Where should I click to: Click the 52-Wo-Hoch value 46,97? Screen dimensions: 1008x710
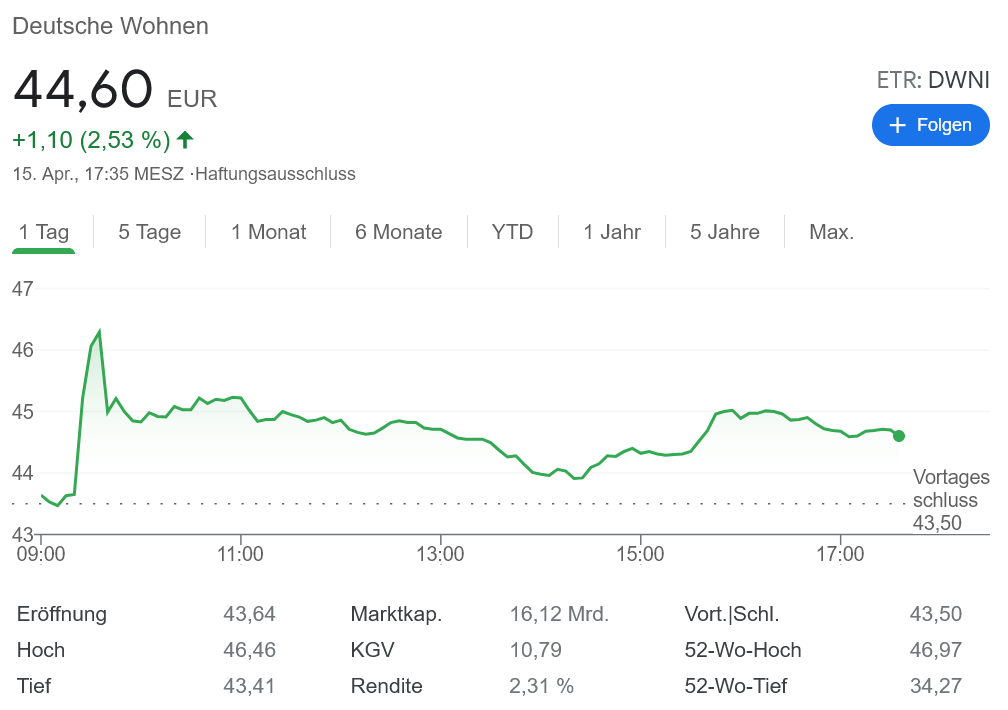click(x=935, y=650)
